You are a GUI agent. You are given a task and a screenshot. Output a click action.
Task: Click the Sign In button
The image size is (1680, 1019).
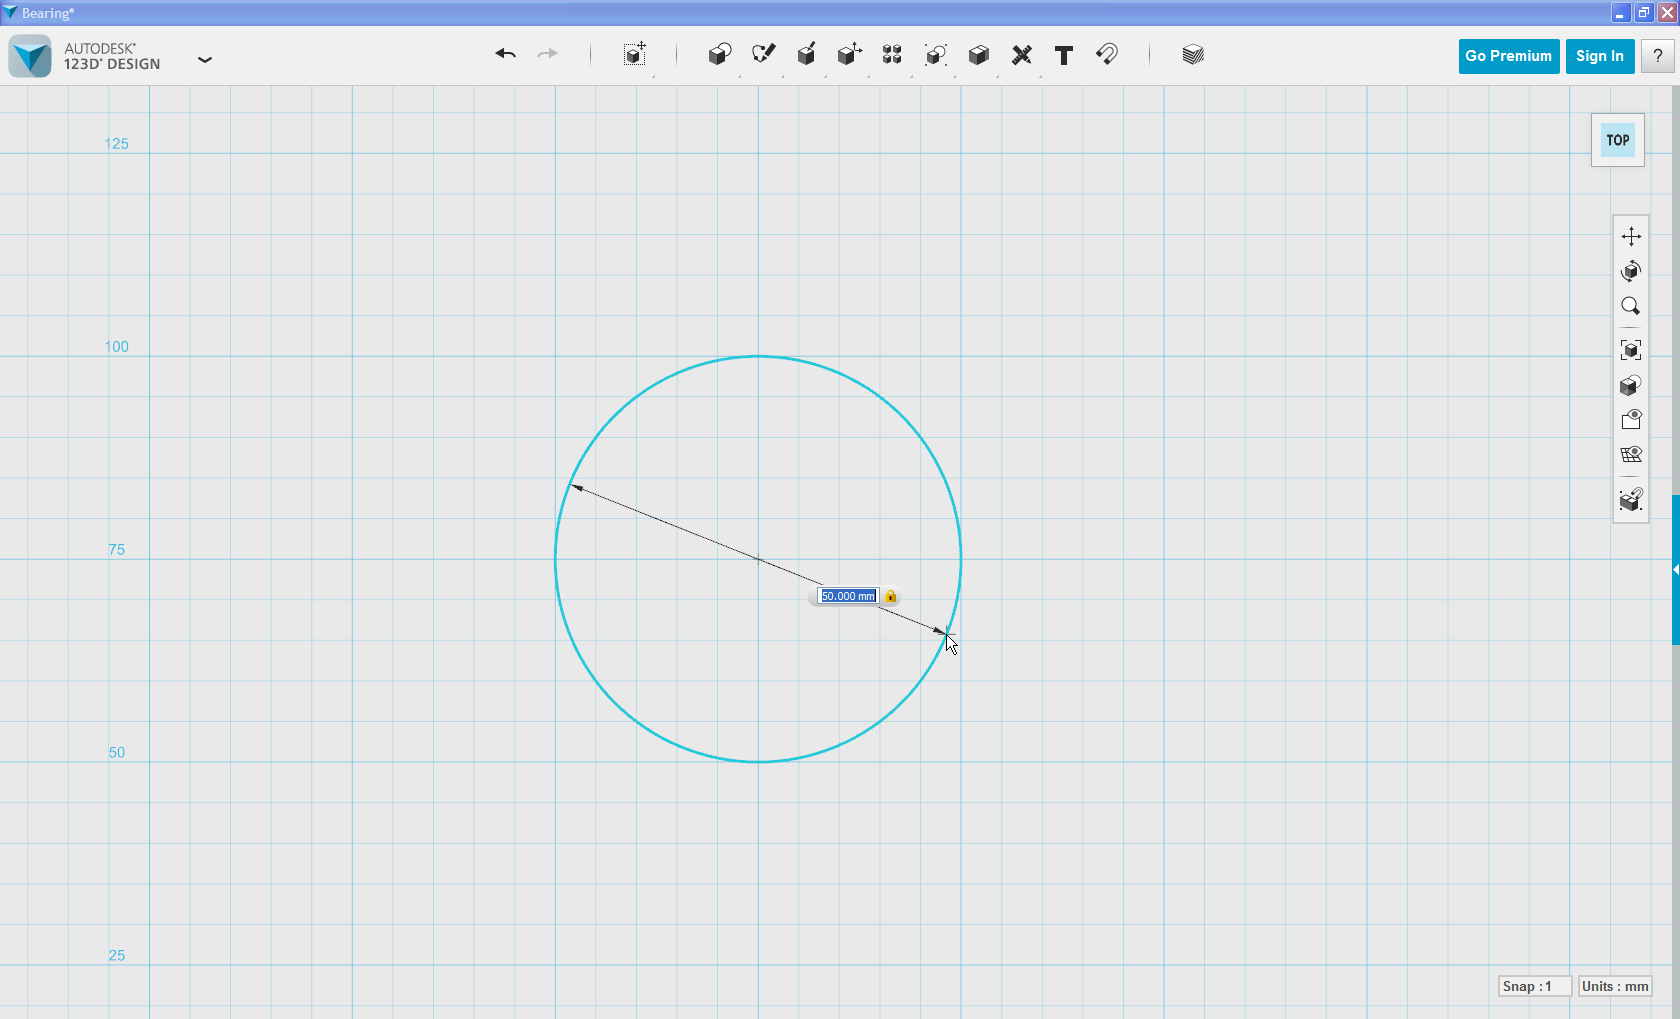[1600, 56]
